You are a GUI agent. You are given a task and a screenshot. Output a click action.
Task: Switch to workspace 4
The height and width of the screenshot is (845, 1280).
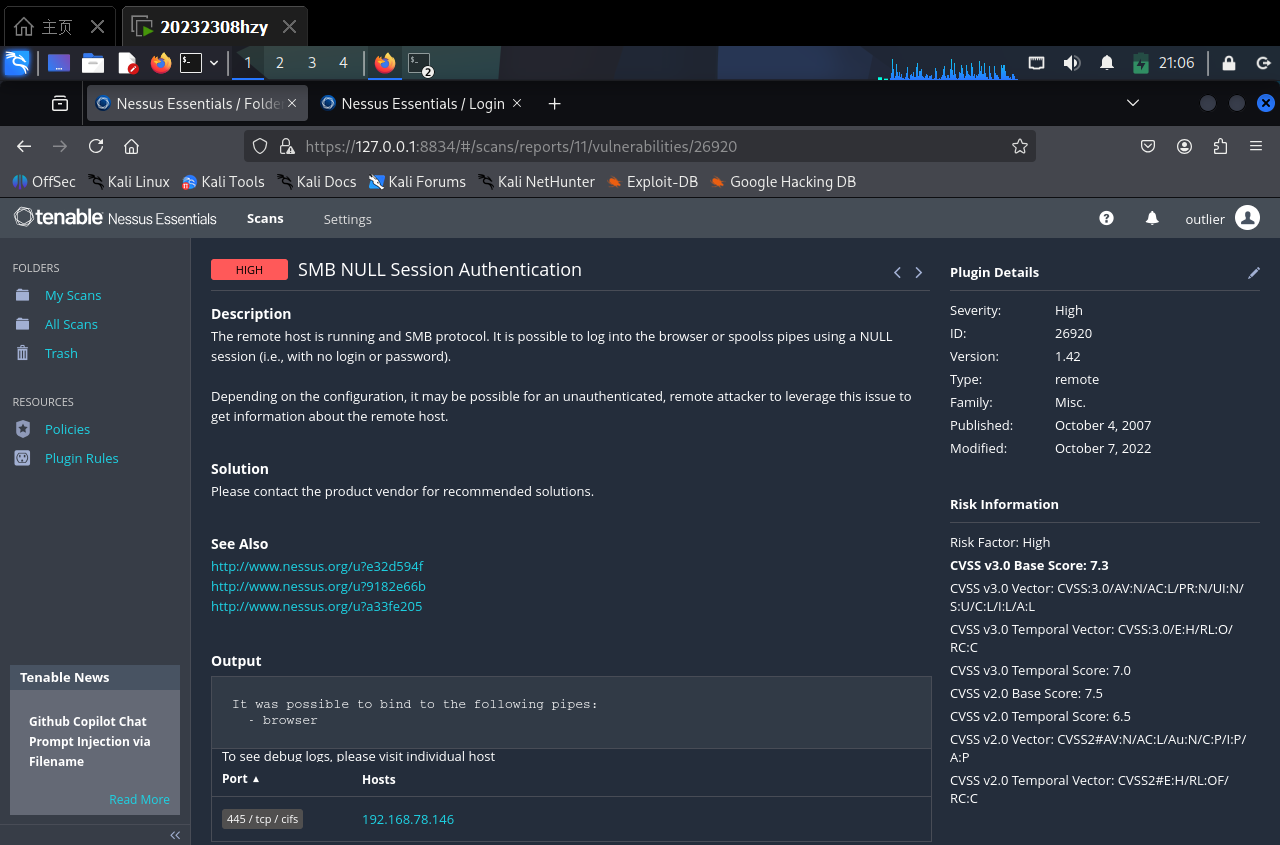pyautogui.click(x=343, y=63)
